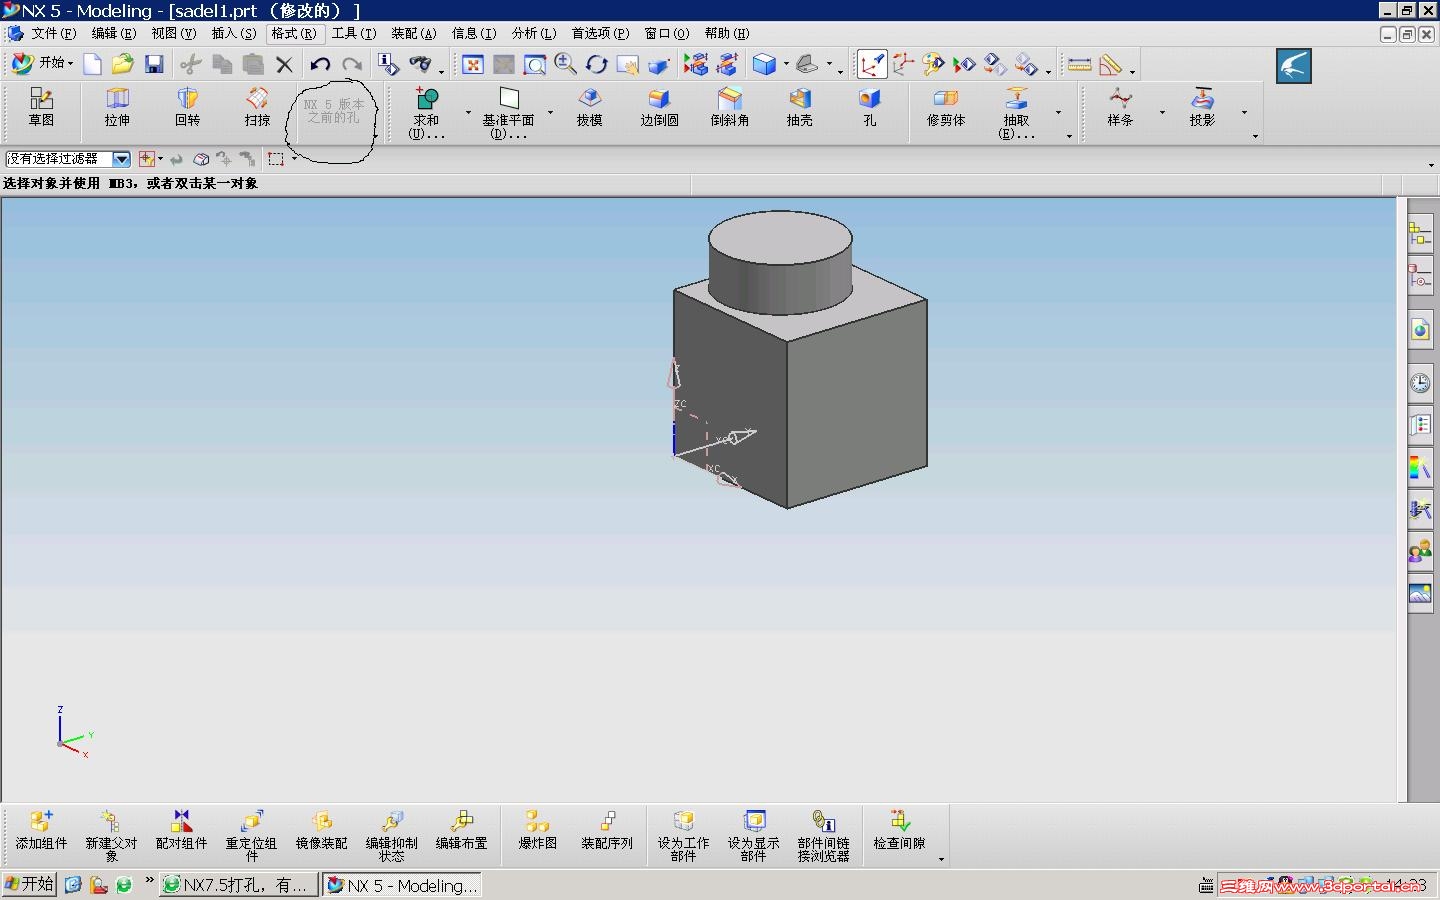
Task: Expand the 样条 dropdown arrow
Action: tap(1162, 111)
